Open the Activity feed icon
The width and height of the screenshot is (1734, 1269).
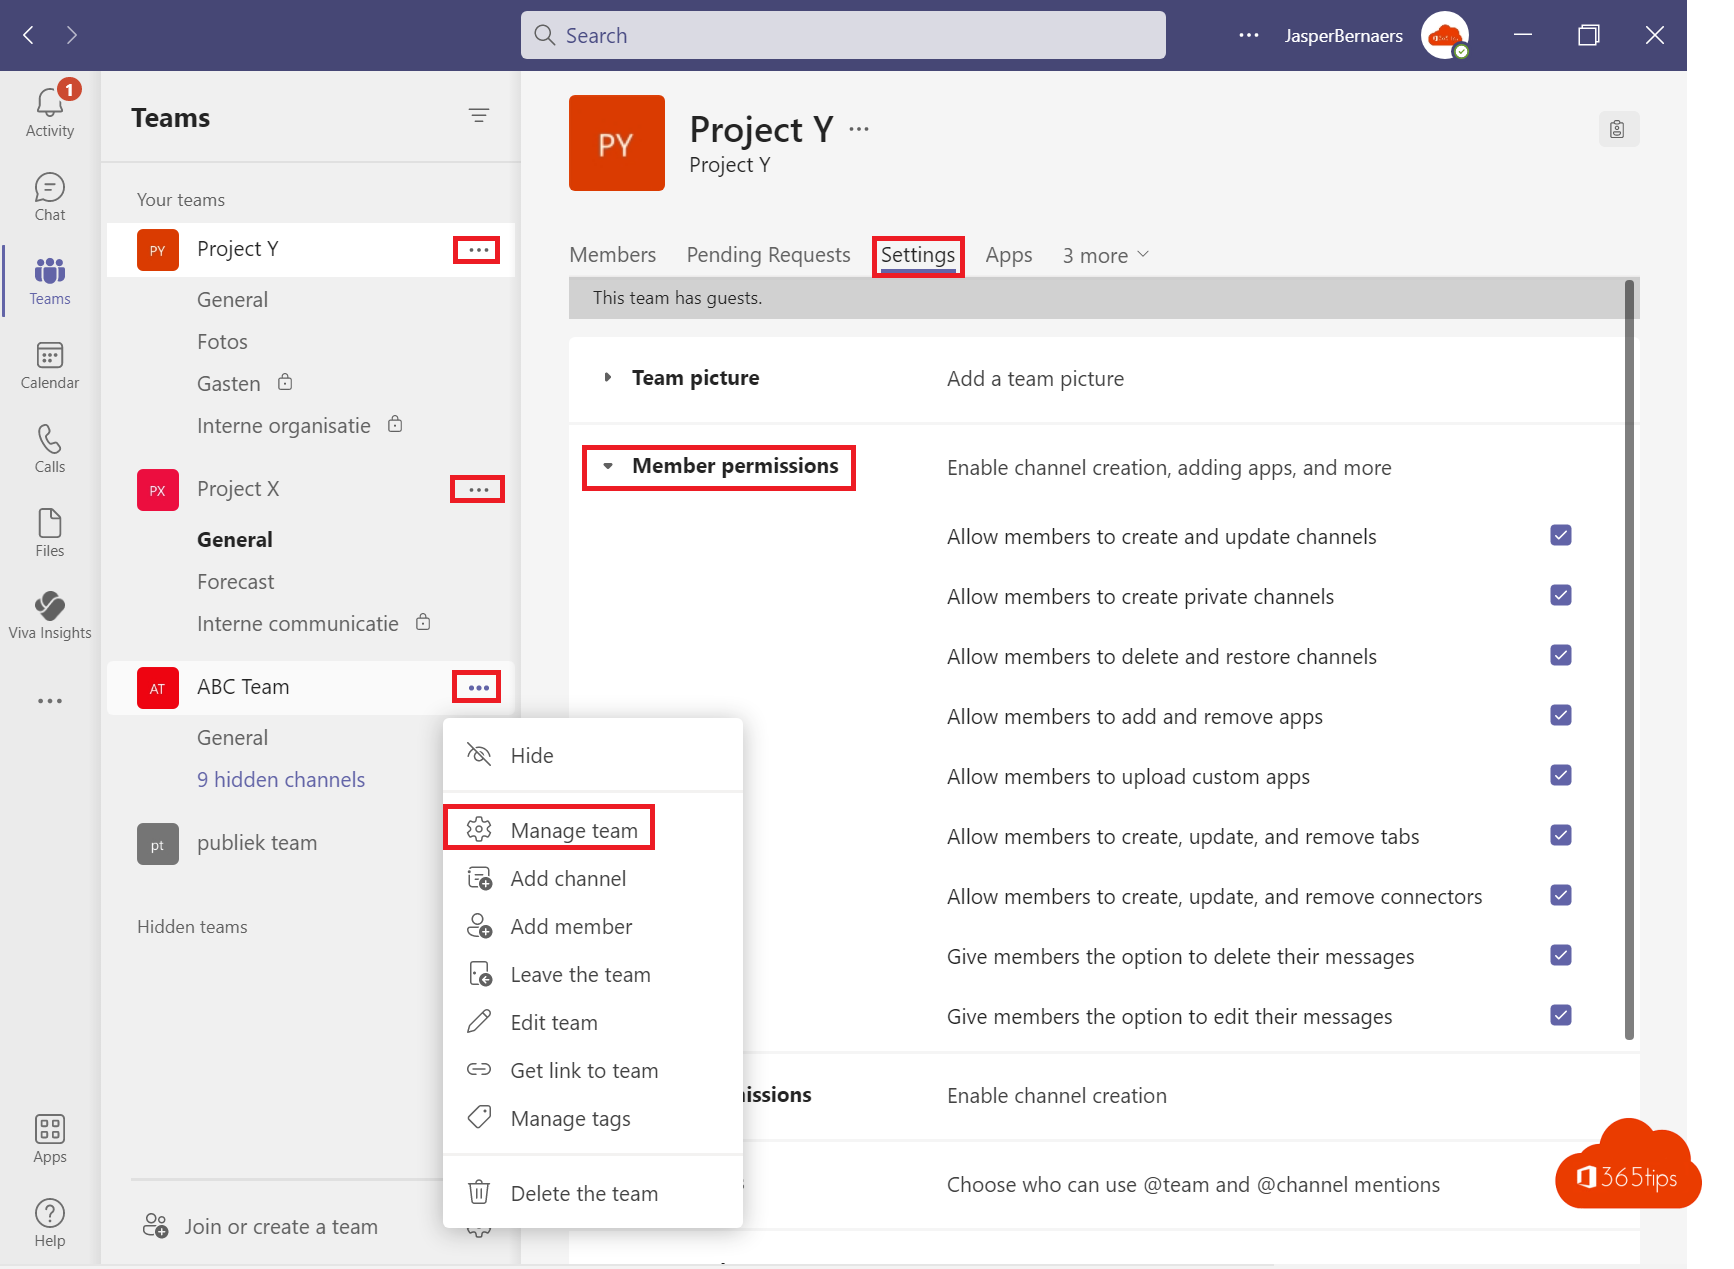click(x=49, y=111)
